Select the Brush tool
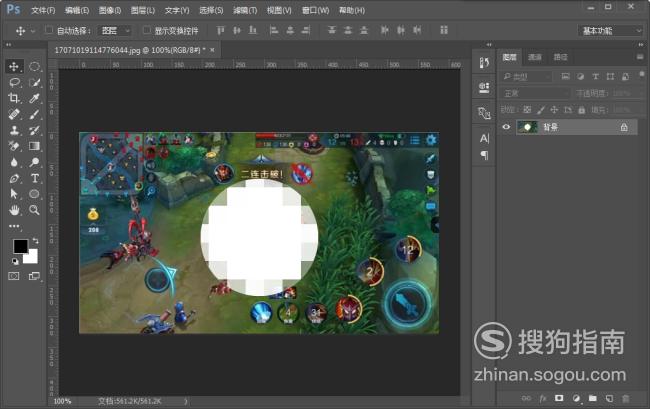The height and width of the screenshot is (409, 650). tap(34, 114)
